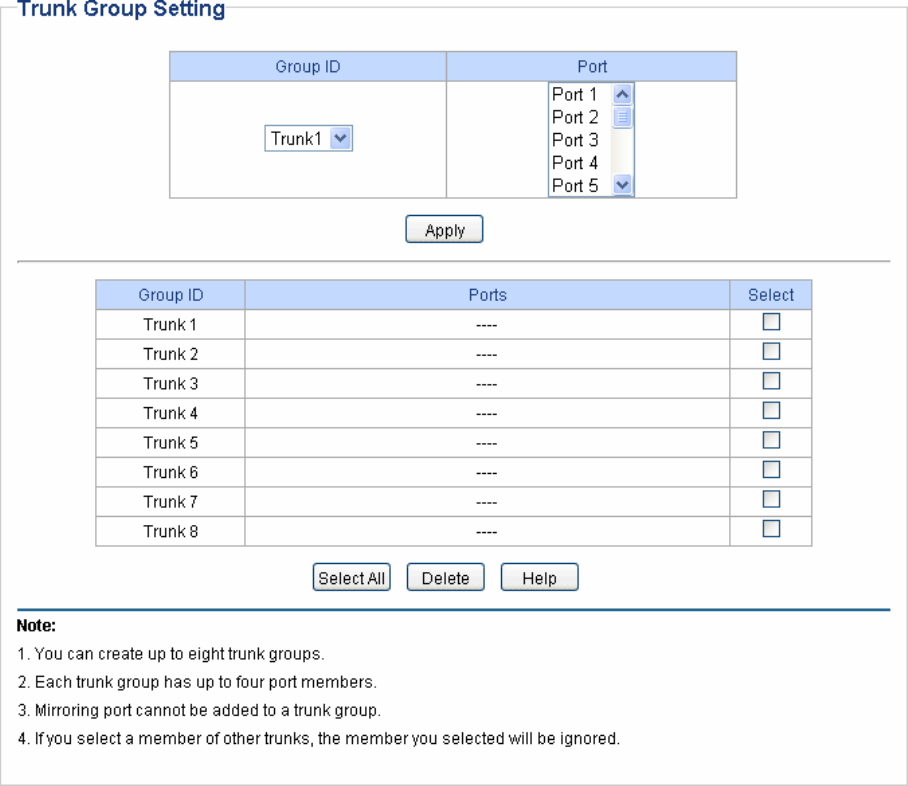
Task: Toggle the Trunk 6 checkbox
Action: point(771,470)
